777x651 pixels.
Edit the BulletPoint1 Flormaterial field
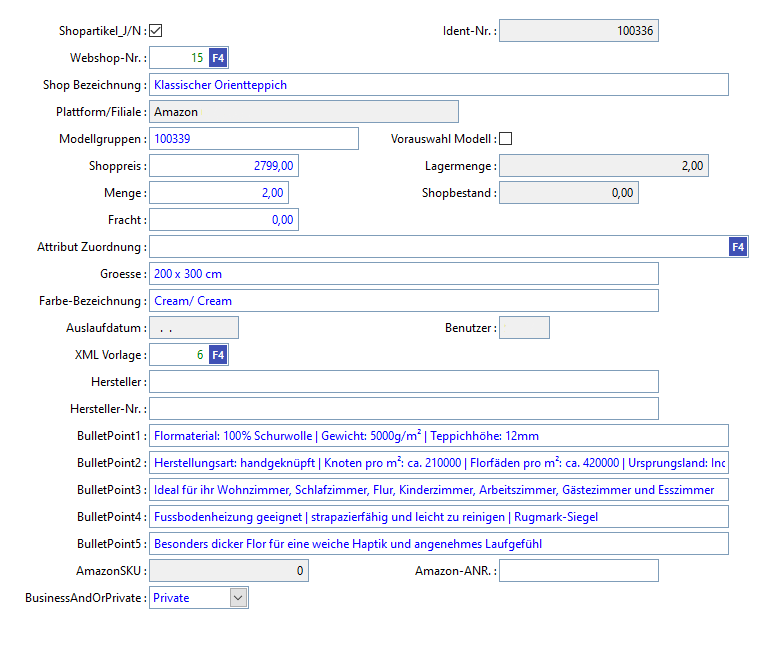[439, 436]
